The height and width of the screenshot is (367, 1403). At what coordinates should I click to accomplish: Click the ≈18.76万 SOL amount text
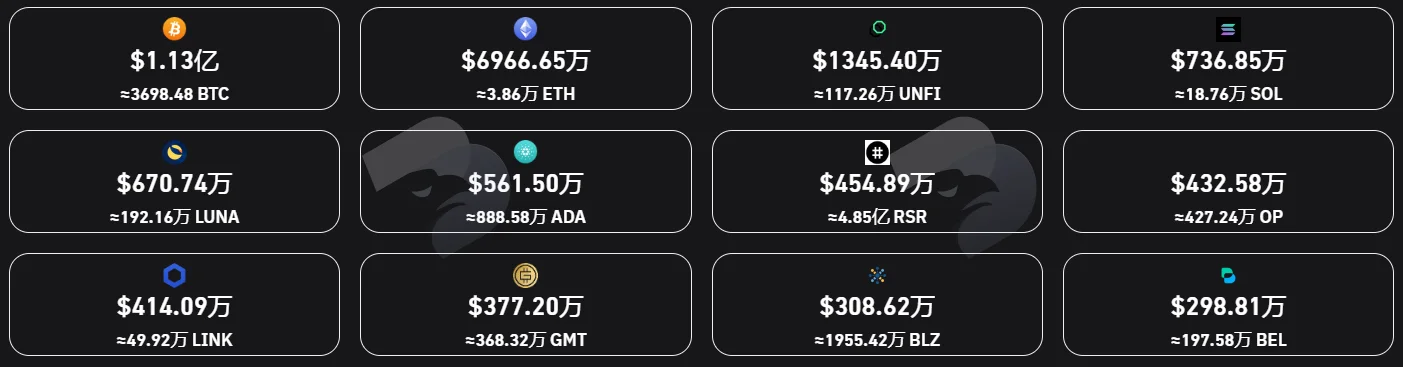click(1228, 95)
